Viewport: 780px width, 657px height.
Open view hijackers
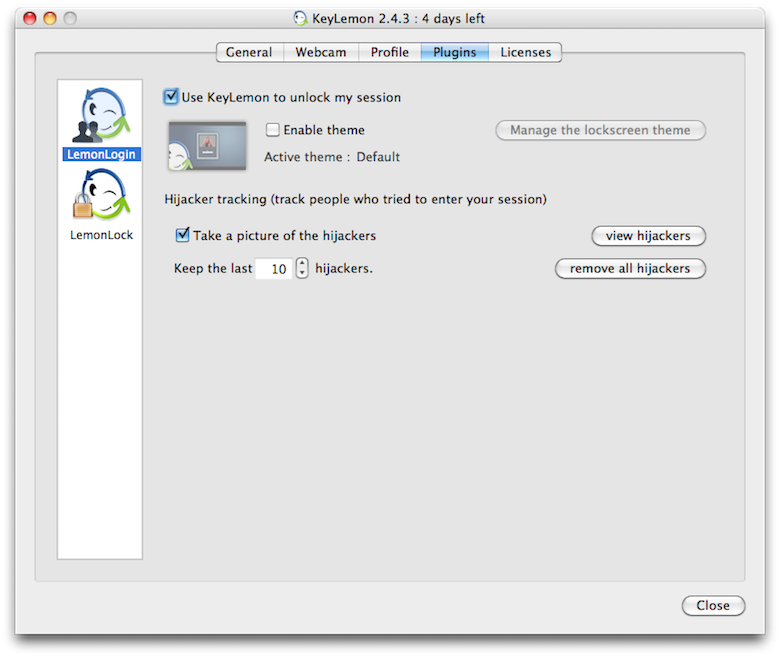[x=648, y=236]
